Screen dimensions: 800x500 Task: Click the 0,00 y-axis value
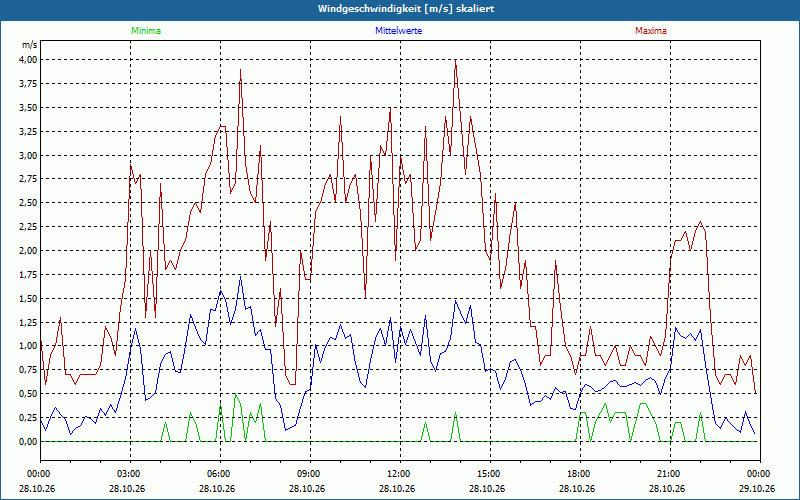pos(28,442)
